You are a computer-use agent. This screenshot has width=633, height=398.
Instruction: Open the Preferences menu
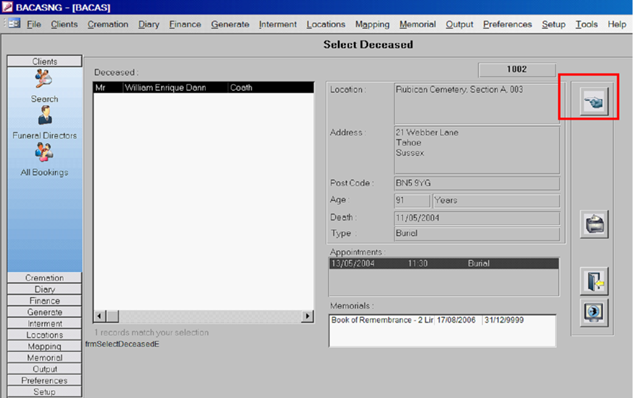pyautogui.click(x=507, y=24)
